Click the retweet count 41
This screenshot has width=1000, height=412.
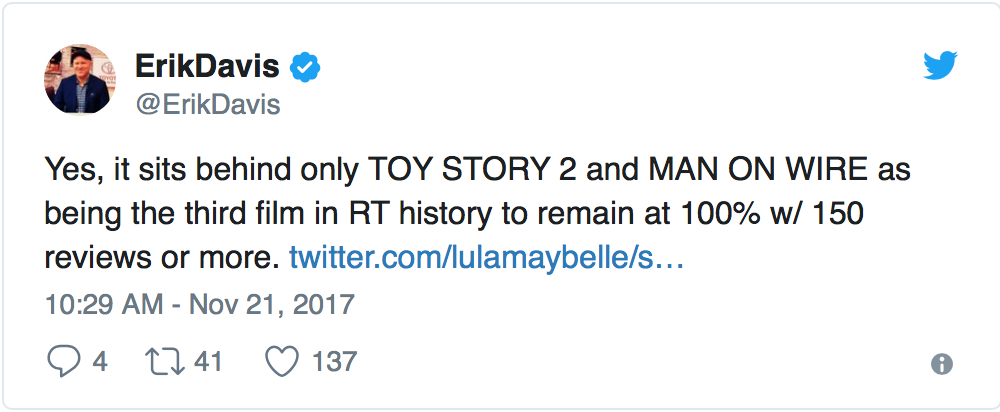207,361
